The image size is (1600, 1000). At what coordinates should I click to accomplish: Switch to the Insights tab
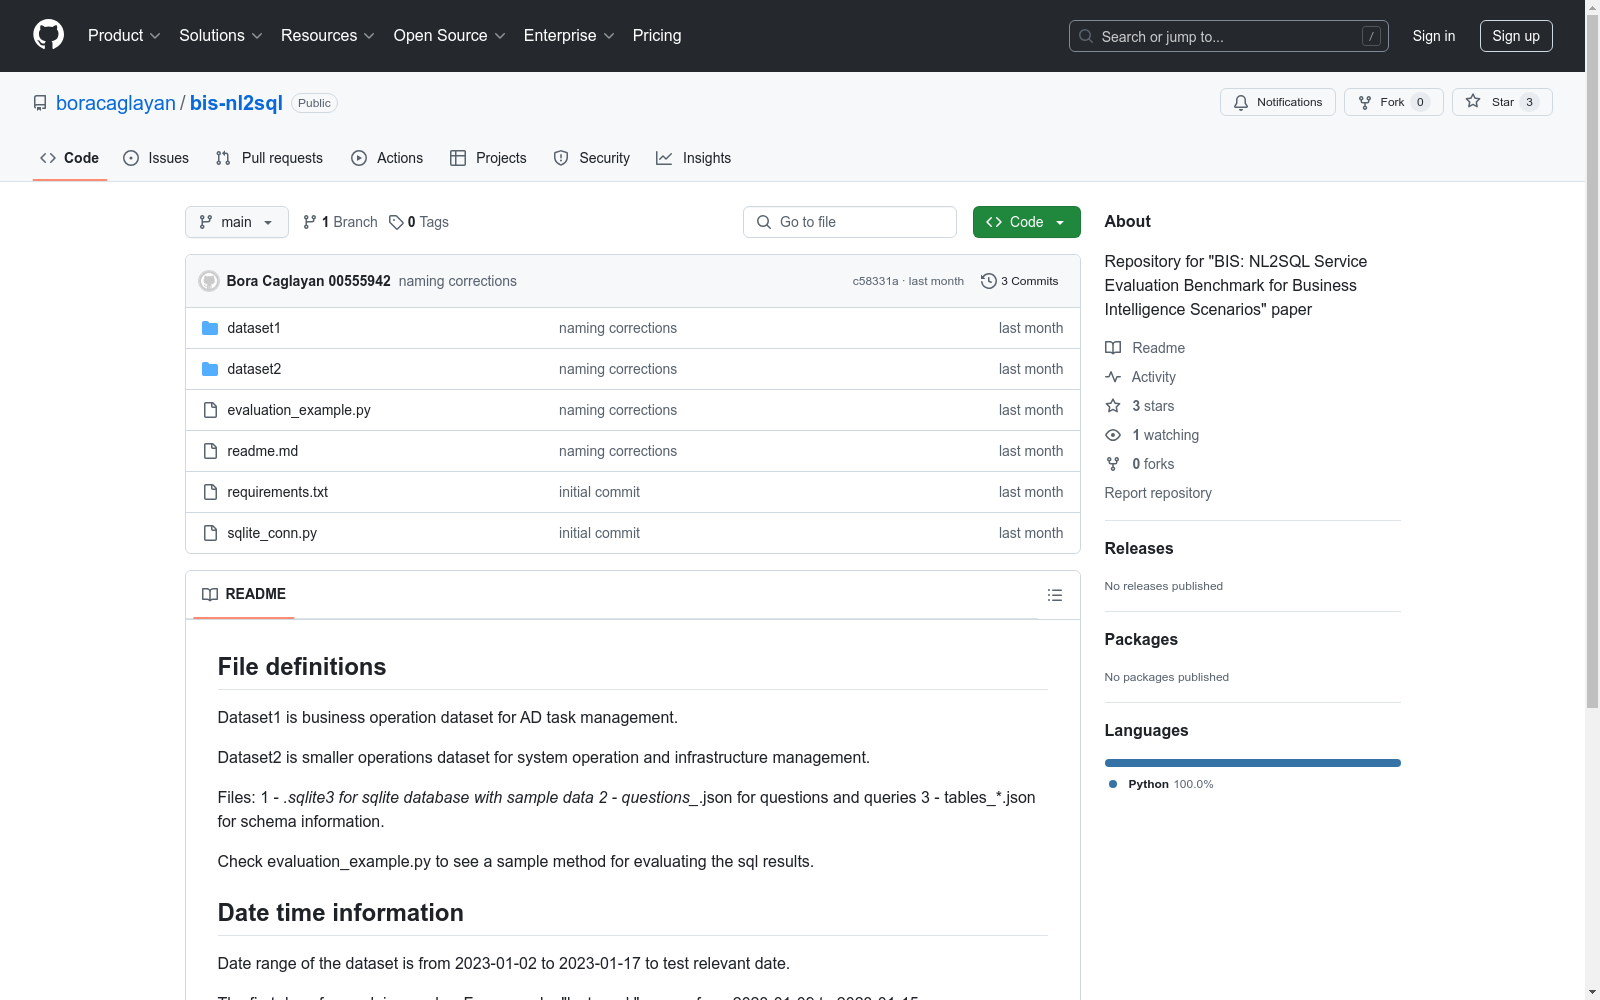tap(694, 158)
